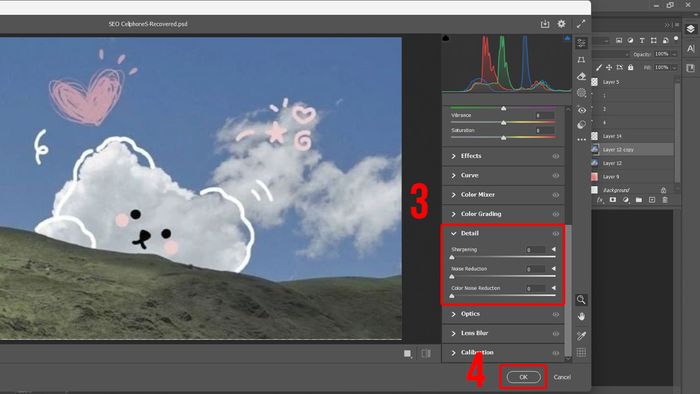Toggle visibility of Lens Blur edits
The width and height of the screenshot is (700, 394).
[x=555, y=333]
